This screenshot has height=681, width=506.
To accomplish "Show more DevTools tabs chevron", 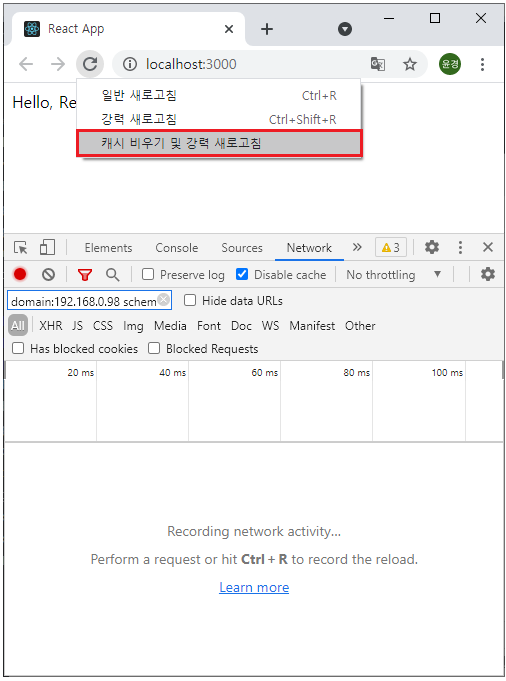I will (x=357, y=247).
